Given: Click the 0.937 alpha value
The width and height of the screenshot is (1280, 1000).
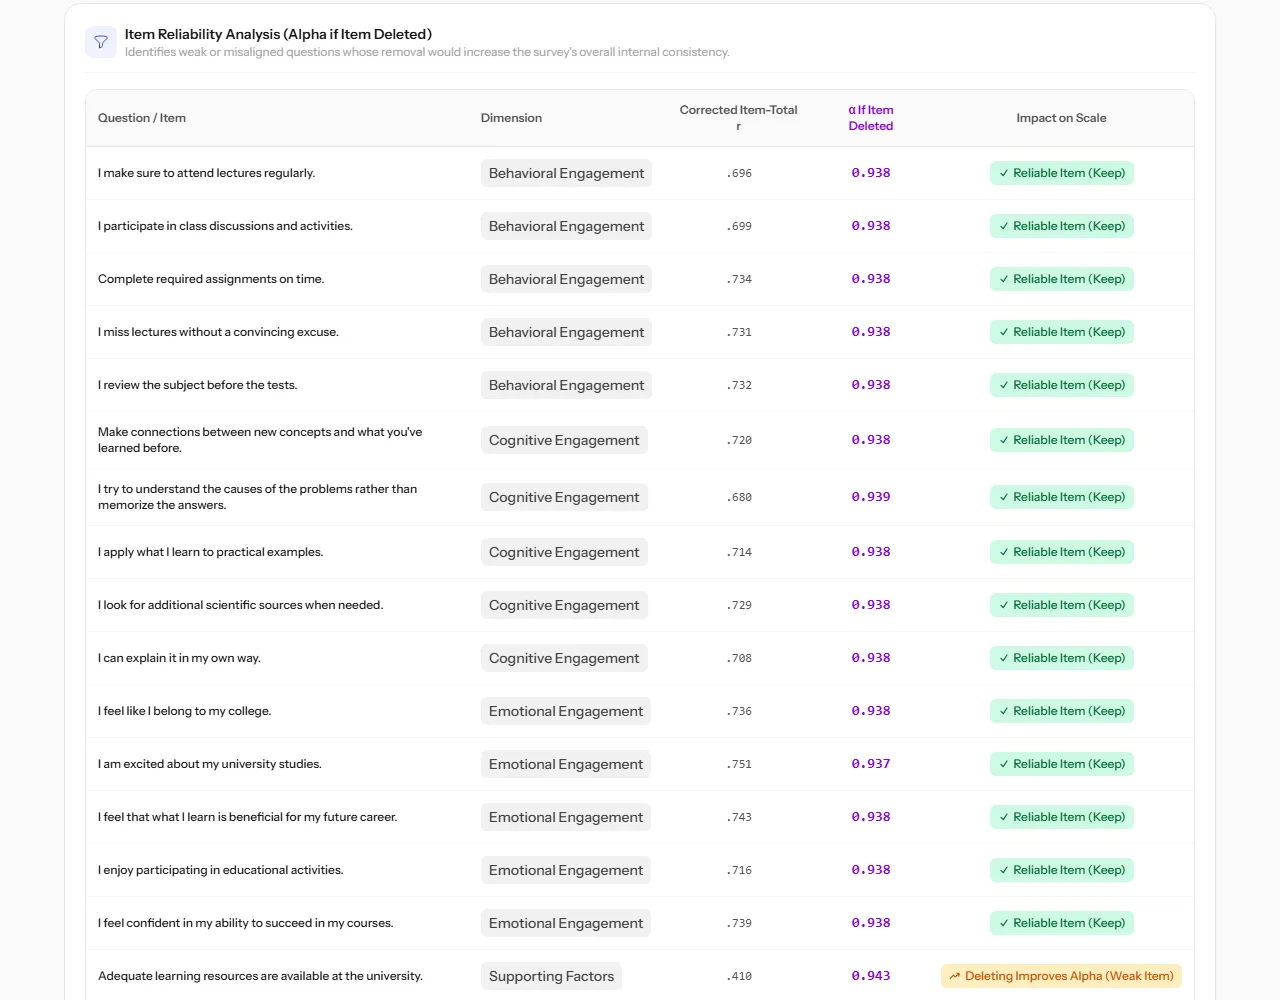Looking at the screenshot, I should (871, 764).
